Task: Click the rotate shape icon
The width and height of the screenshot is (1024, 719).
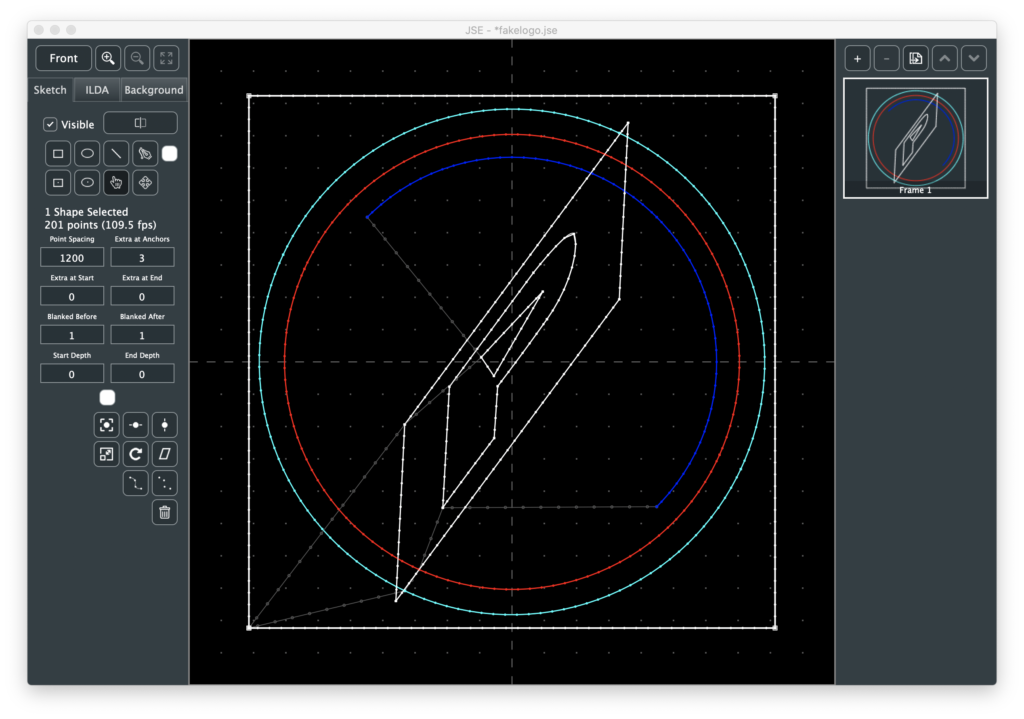Action: pos(136,454)
